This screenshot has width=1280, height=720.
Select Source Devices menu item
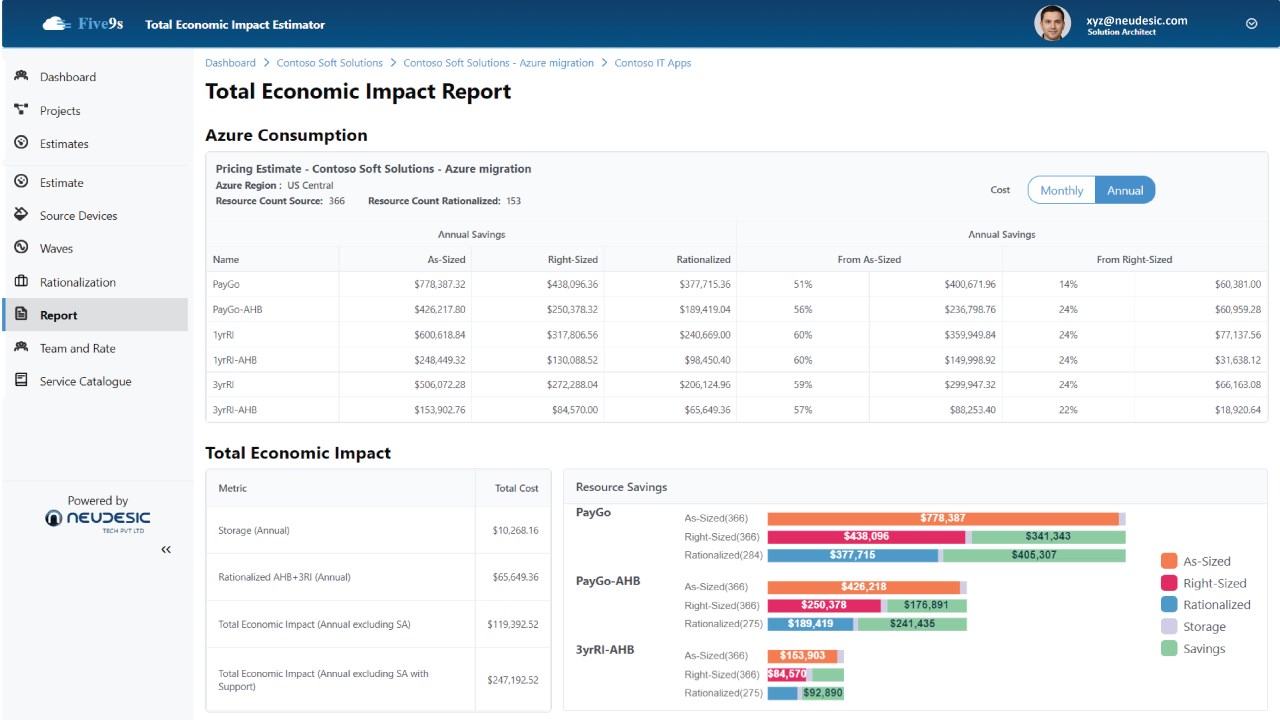click(x=78, y=216)
